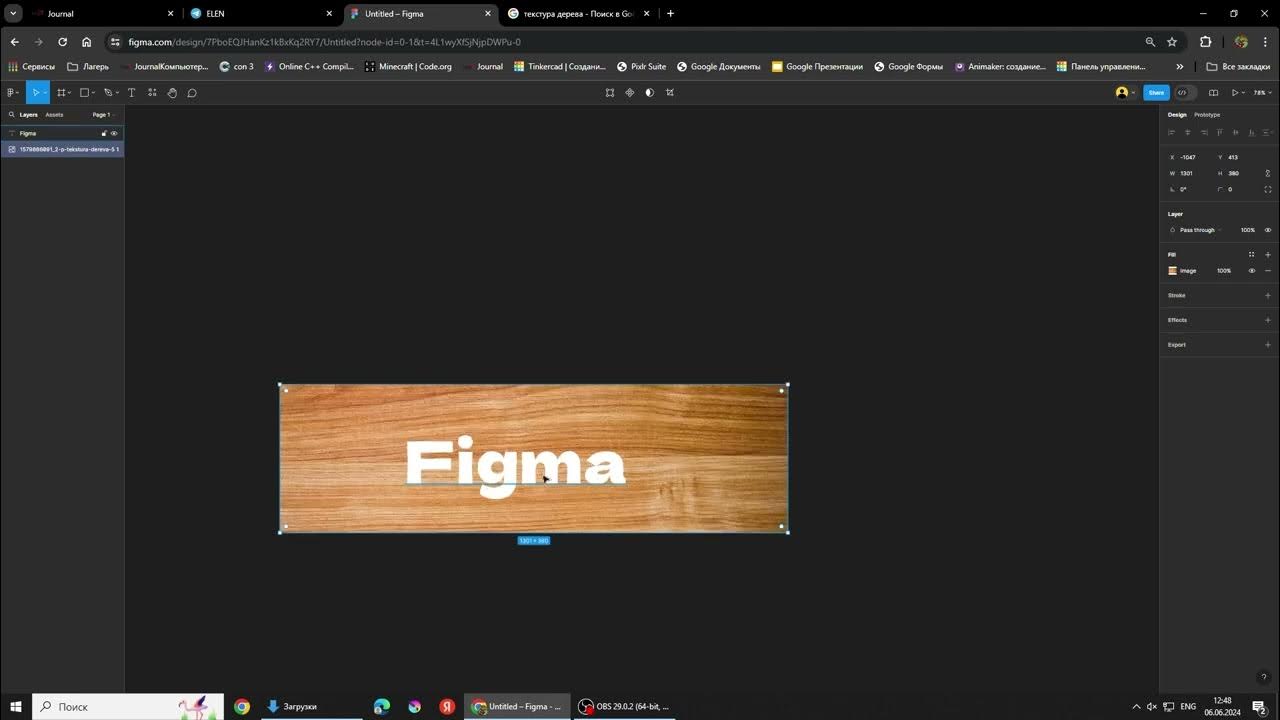Toggle layer visibility eye in Layer section

coord(1268,230)
